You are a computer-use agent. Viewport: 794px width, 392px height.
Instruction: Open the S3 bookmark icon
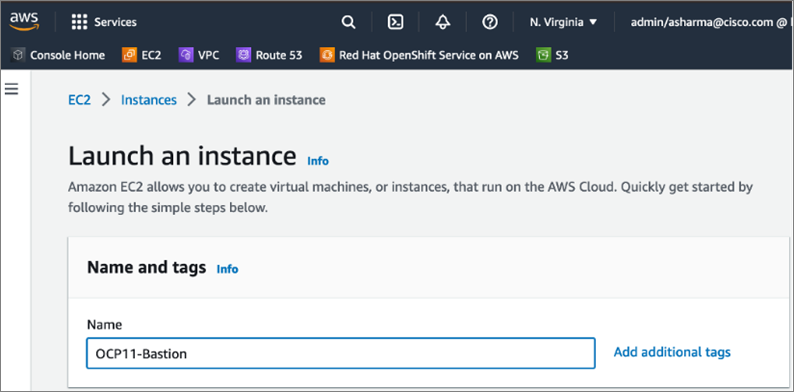click(x=543, y=55)
